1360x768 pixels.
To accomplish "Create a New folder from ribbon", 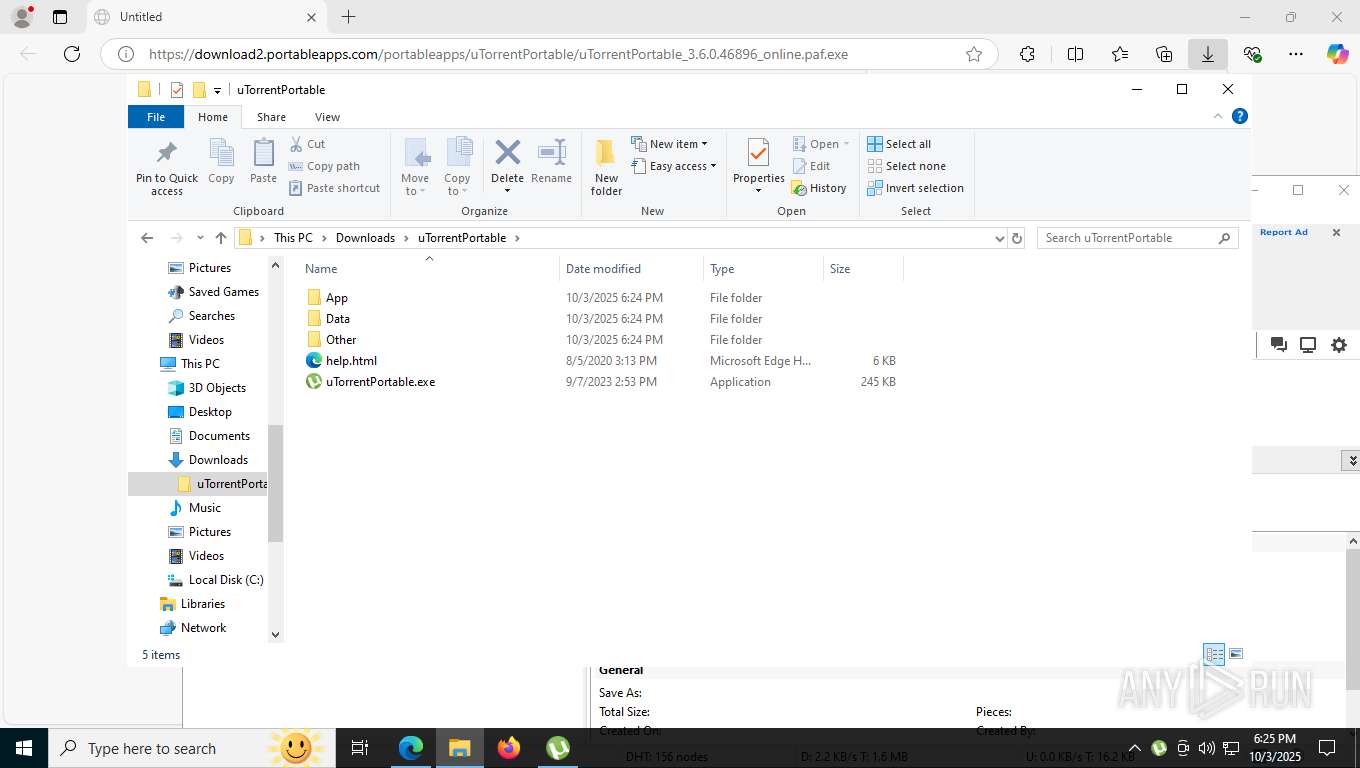I will 606,167.
